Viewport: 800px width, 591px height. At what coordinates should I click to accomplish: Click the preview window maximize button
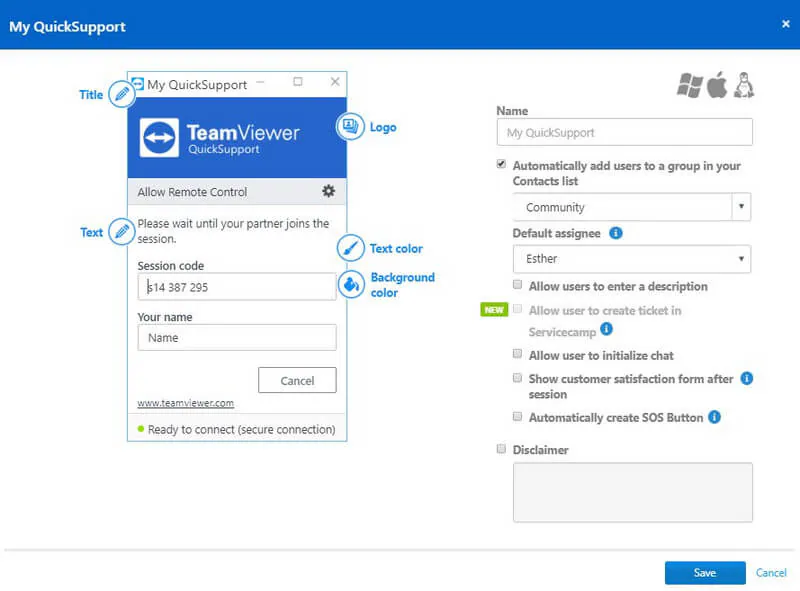[x=298, y=82]
